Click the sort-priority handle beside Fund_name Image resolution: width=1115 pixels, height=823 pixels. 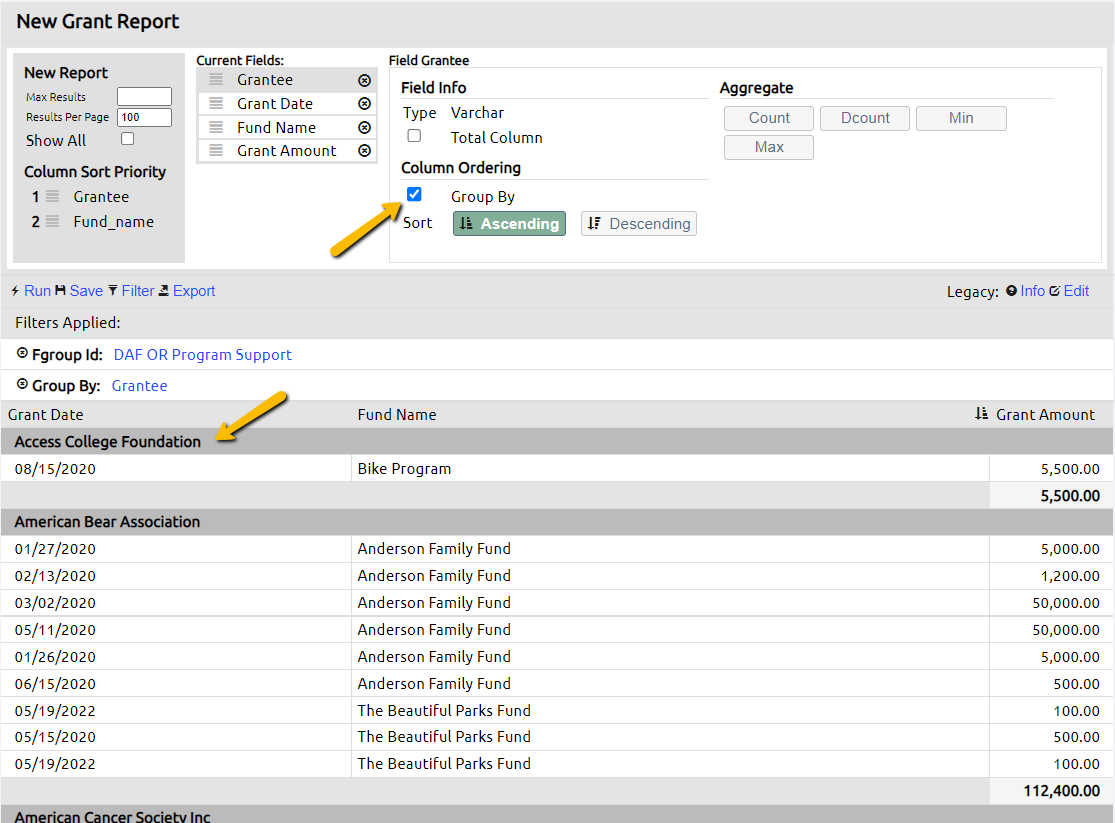53,222
